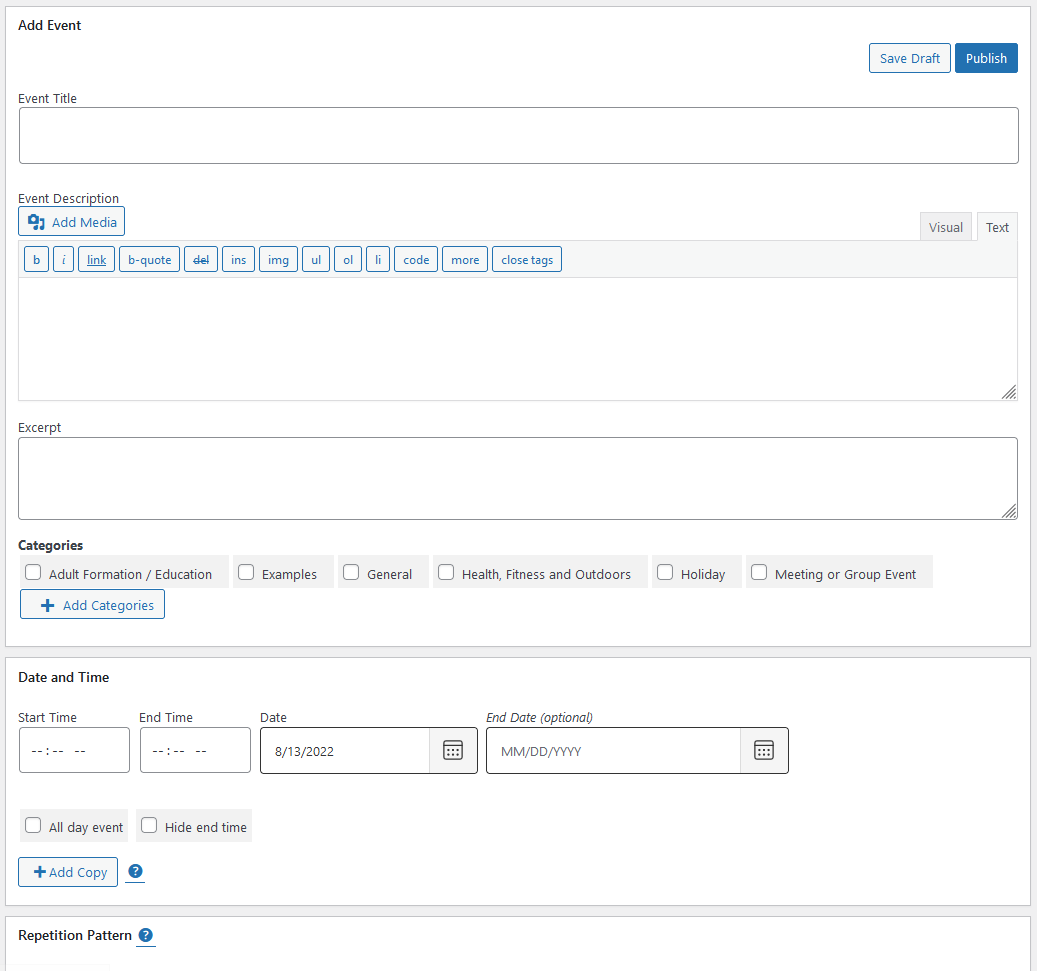Check Health, Fitness and Outdoors category
Viewport: 1037px width, 971px height.
pyautogui.click(x=446, y=572)
